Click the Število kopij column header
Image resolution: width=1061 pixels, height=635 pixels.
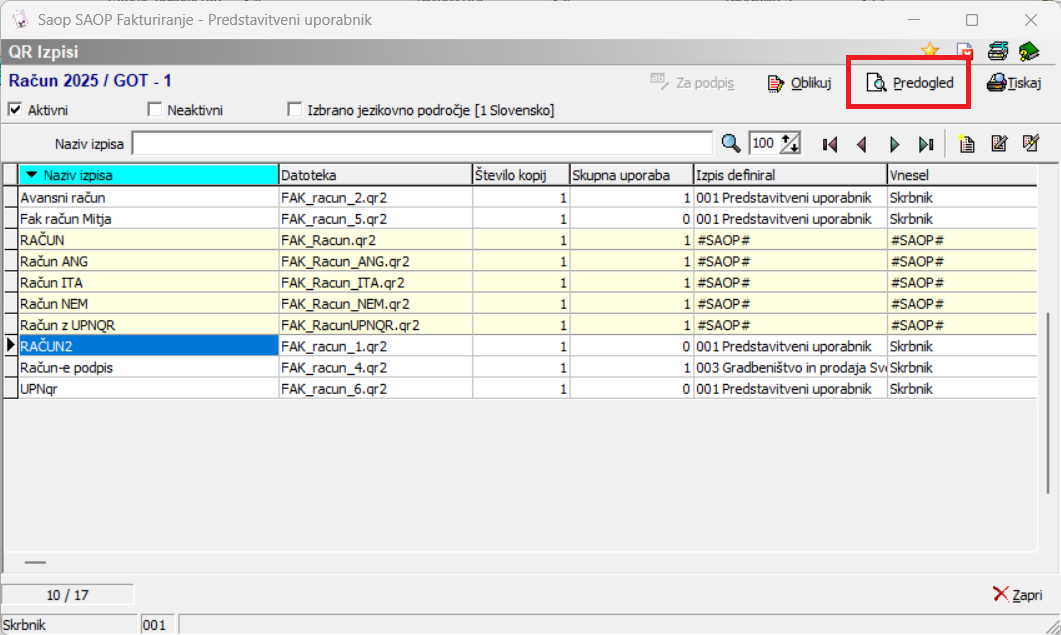coord(521,175)
